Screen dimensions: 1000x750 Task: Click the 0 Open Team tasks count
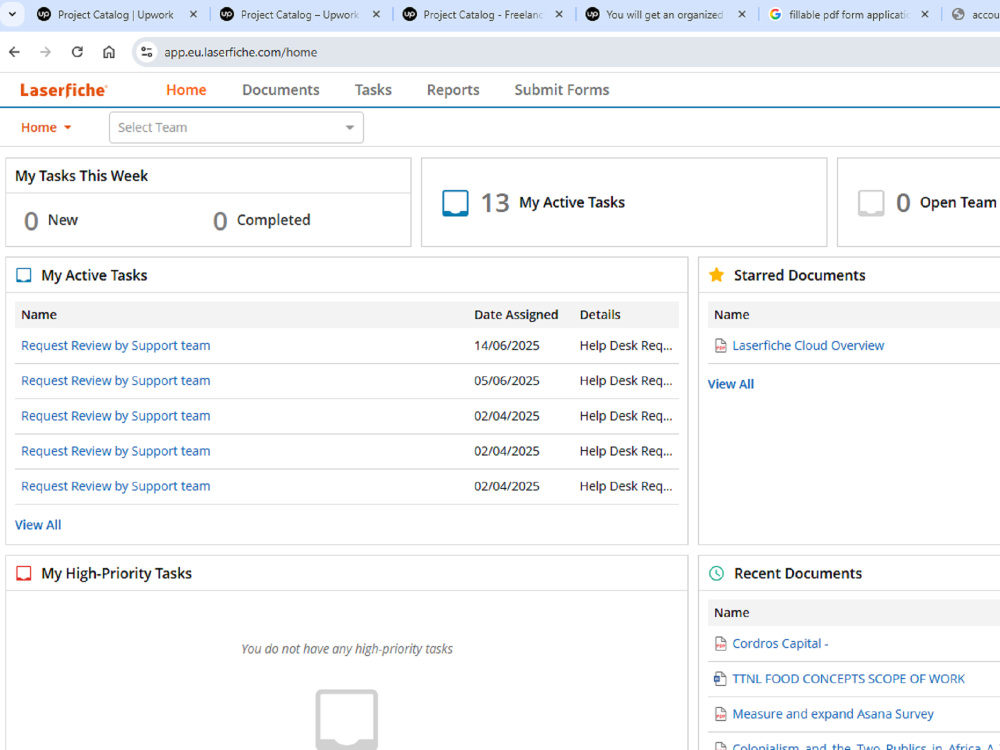pyautogui.click(x=902, y=203)
